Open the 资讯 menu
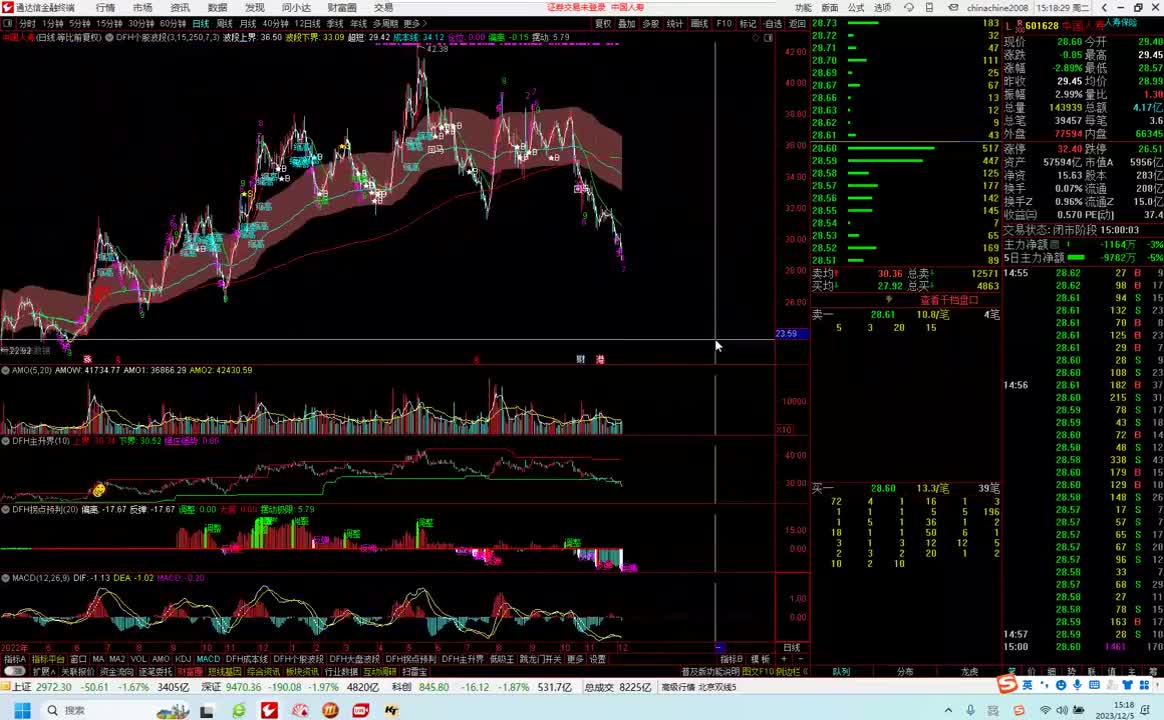Screen dimensions: 1164x720 coord(180,7)
